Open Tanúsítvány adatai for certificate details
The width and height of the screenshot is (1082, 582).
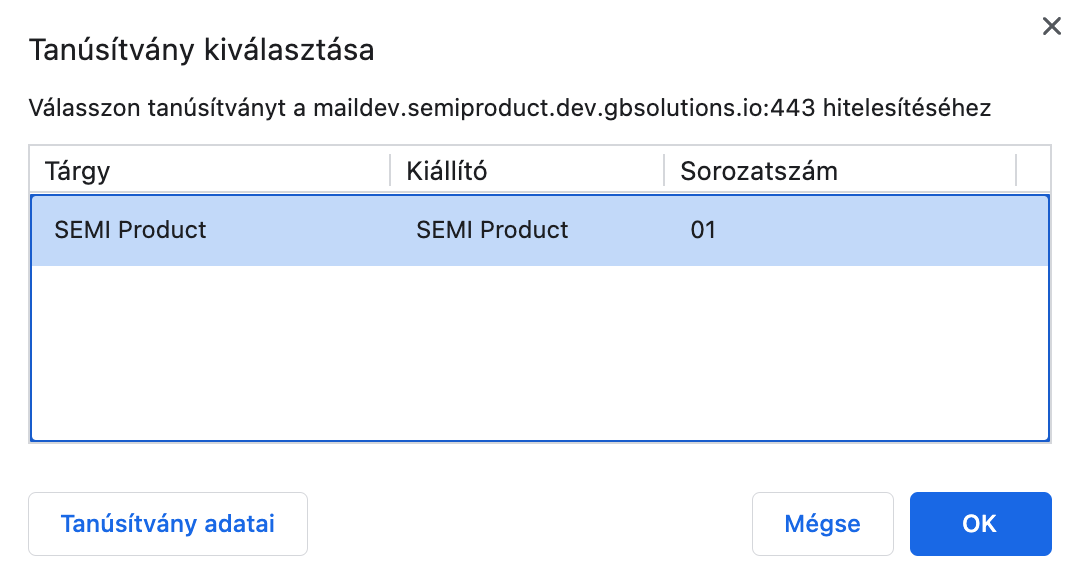(167, 523)
